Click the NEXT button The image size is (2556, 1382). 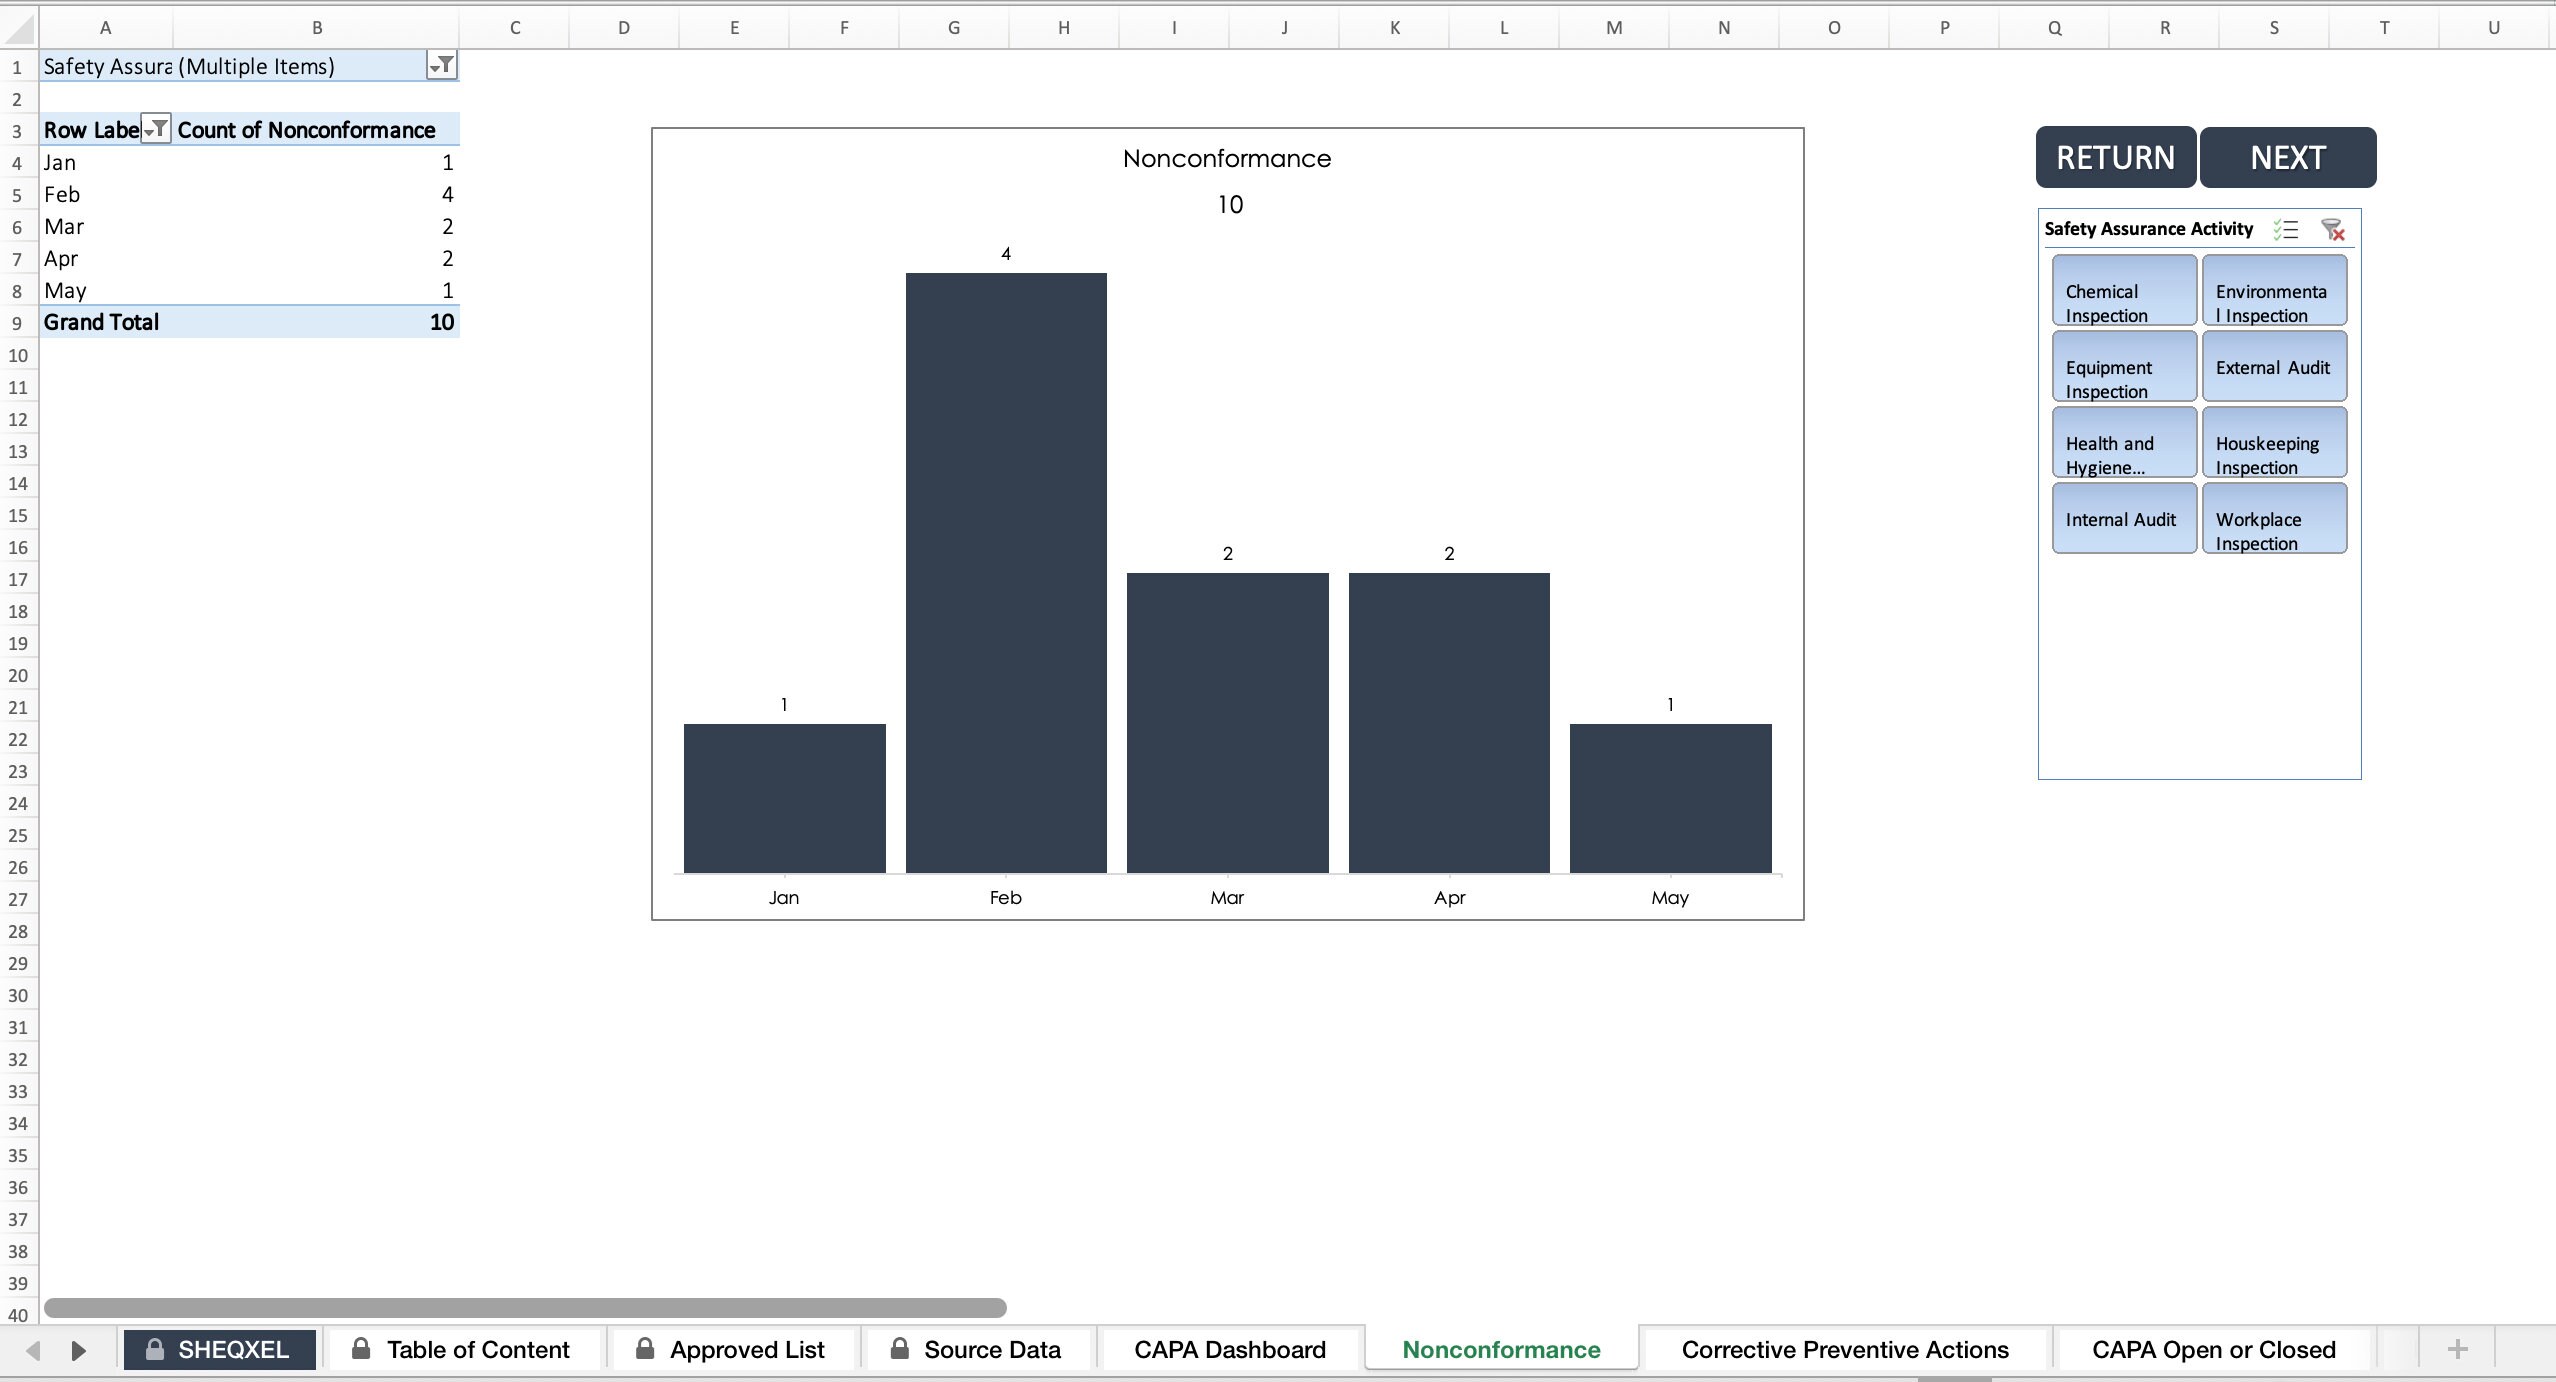tap(2288, 157)
